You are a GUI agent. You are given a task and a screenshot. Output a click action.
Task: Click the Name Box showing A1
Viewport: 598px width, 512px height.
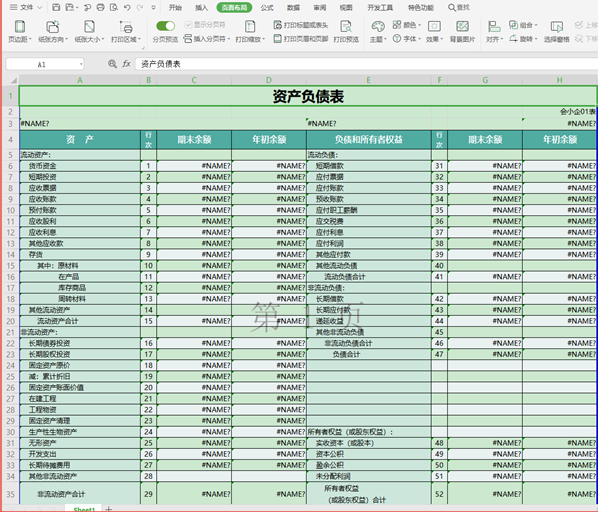(42, 64)
